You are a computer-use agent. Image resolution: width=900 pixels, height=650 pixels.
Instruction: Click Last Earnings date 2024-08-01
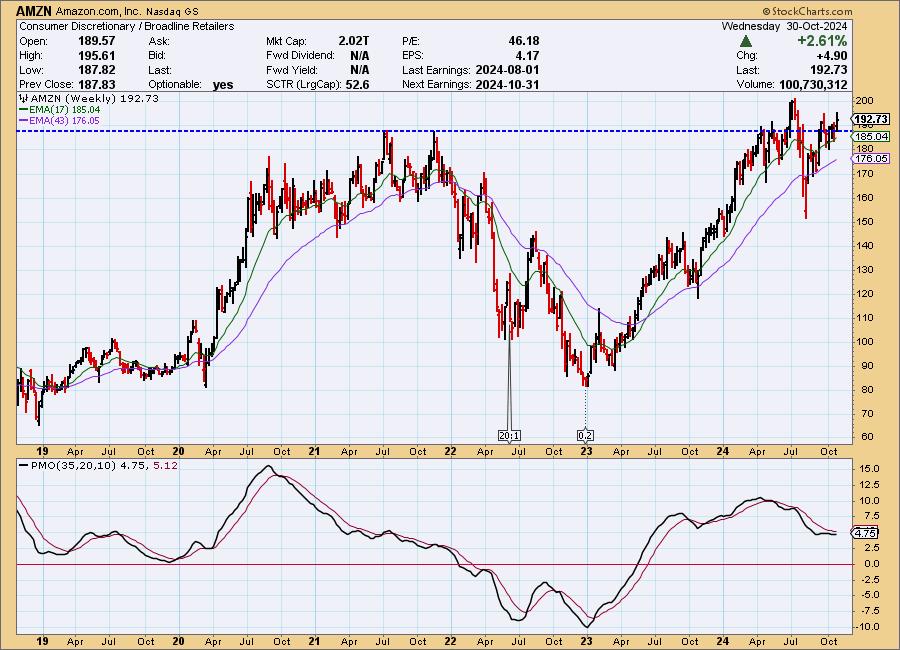(x=507, y=70)
